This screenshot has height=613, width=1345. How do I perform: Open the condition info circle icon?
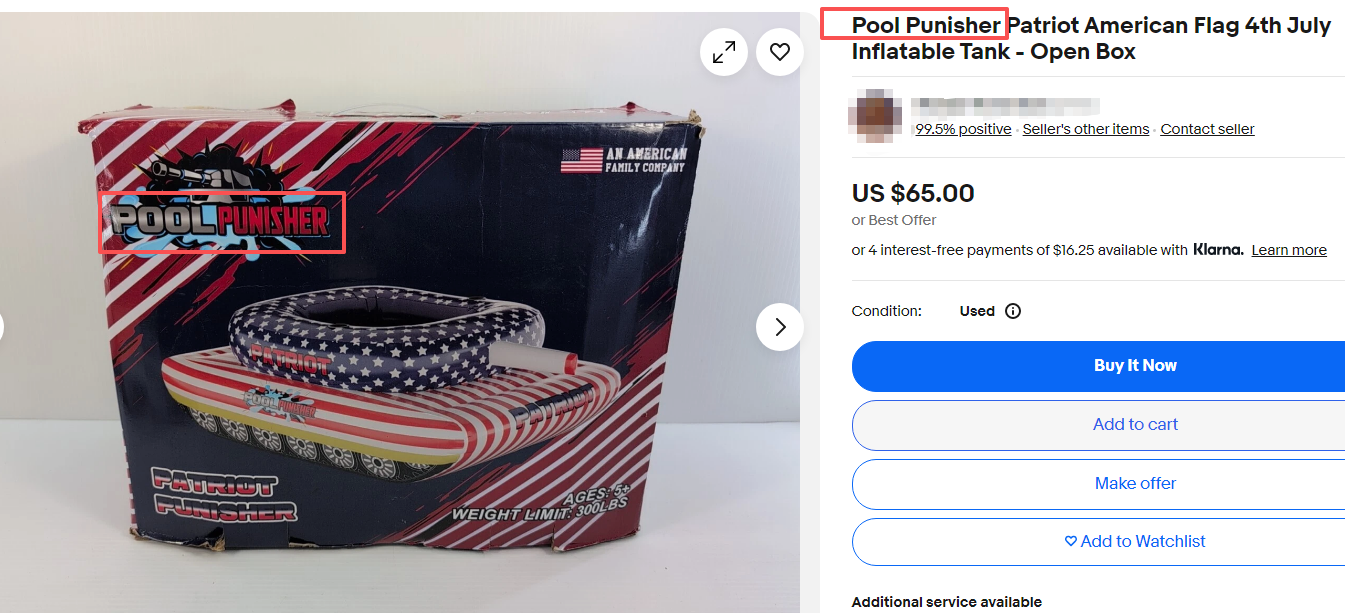click(x=1013, y=311)
